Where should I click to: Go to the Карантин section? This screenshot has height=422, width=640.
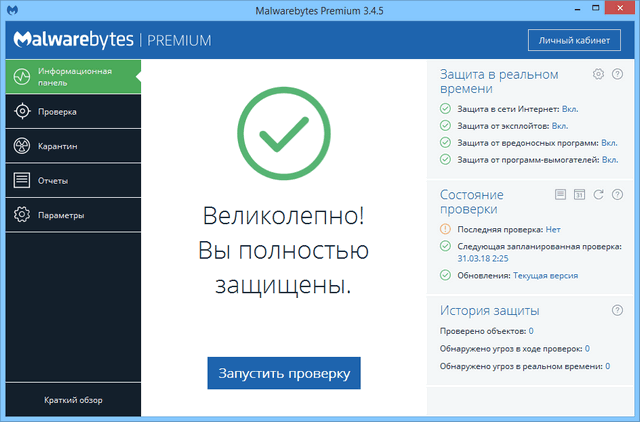(x=73, y=146)
